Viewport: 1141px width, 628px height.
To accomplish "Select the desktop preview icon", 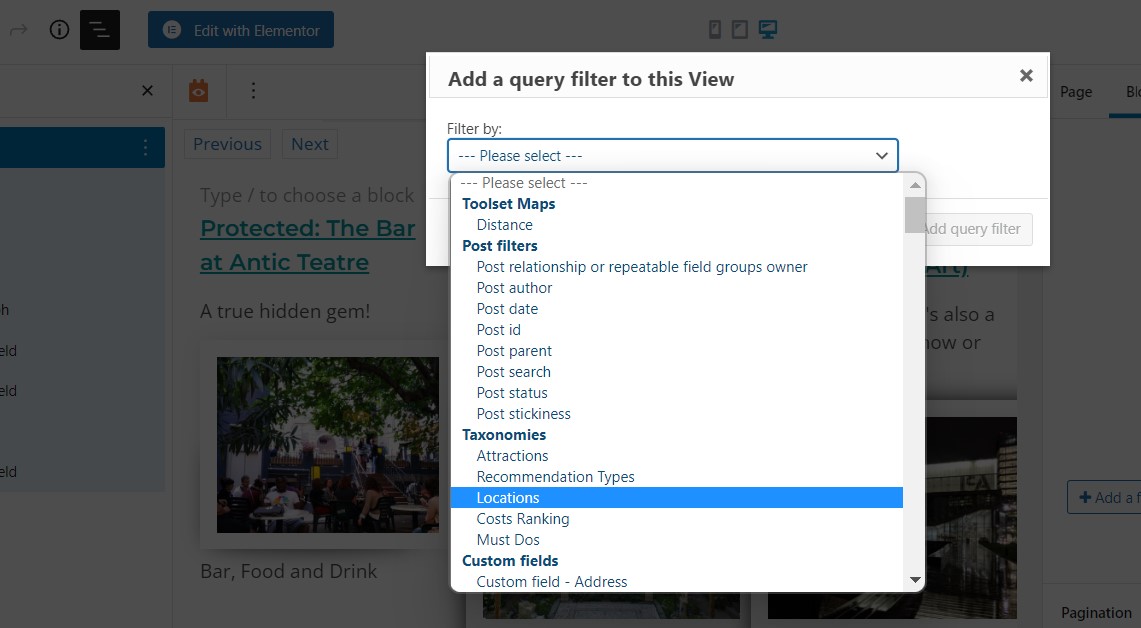I will click(767, 30).
